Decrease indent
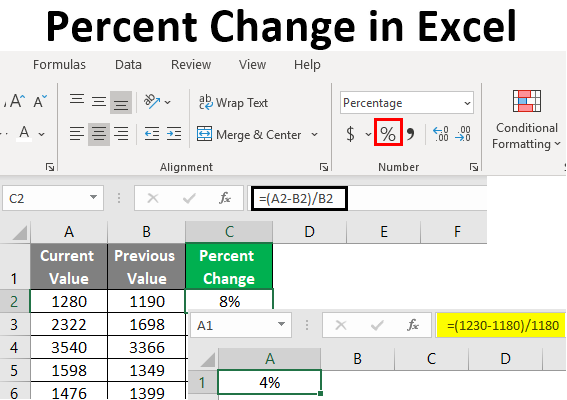Image resolution: width=567 pixels, height=400 pixels. [x=152, y=133]
